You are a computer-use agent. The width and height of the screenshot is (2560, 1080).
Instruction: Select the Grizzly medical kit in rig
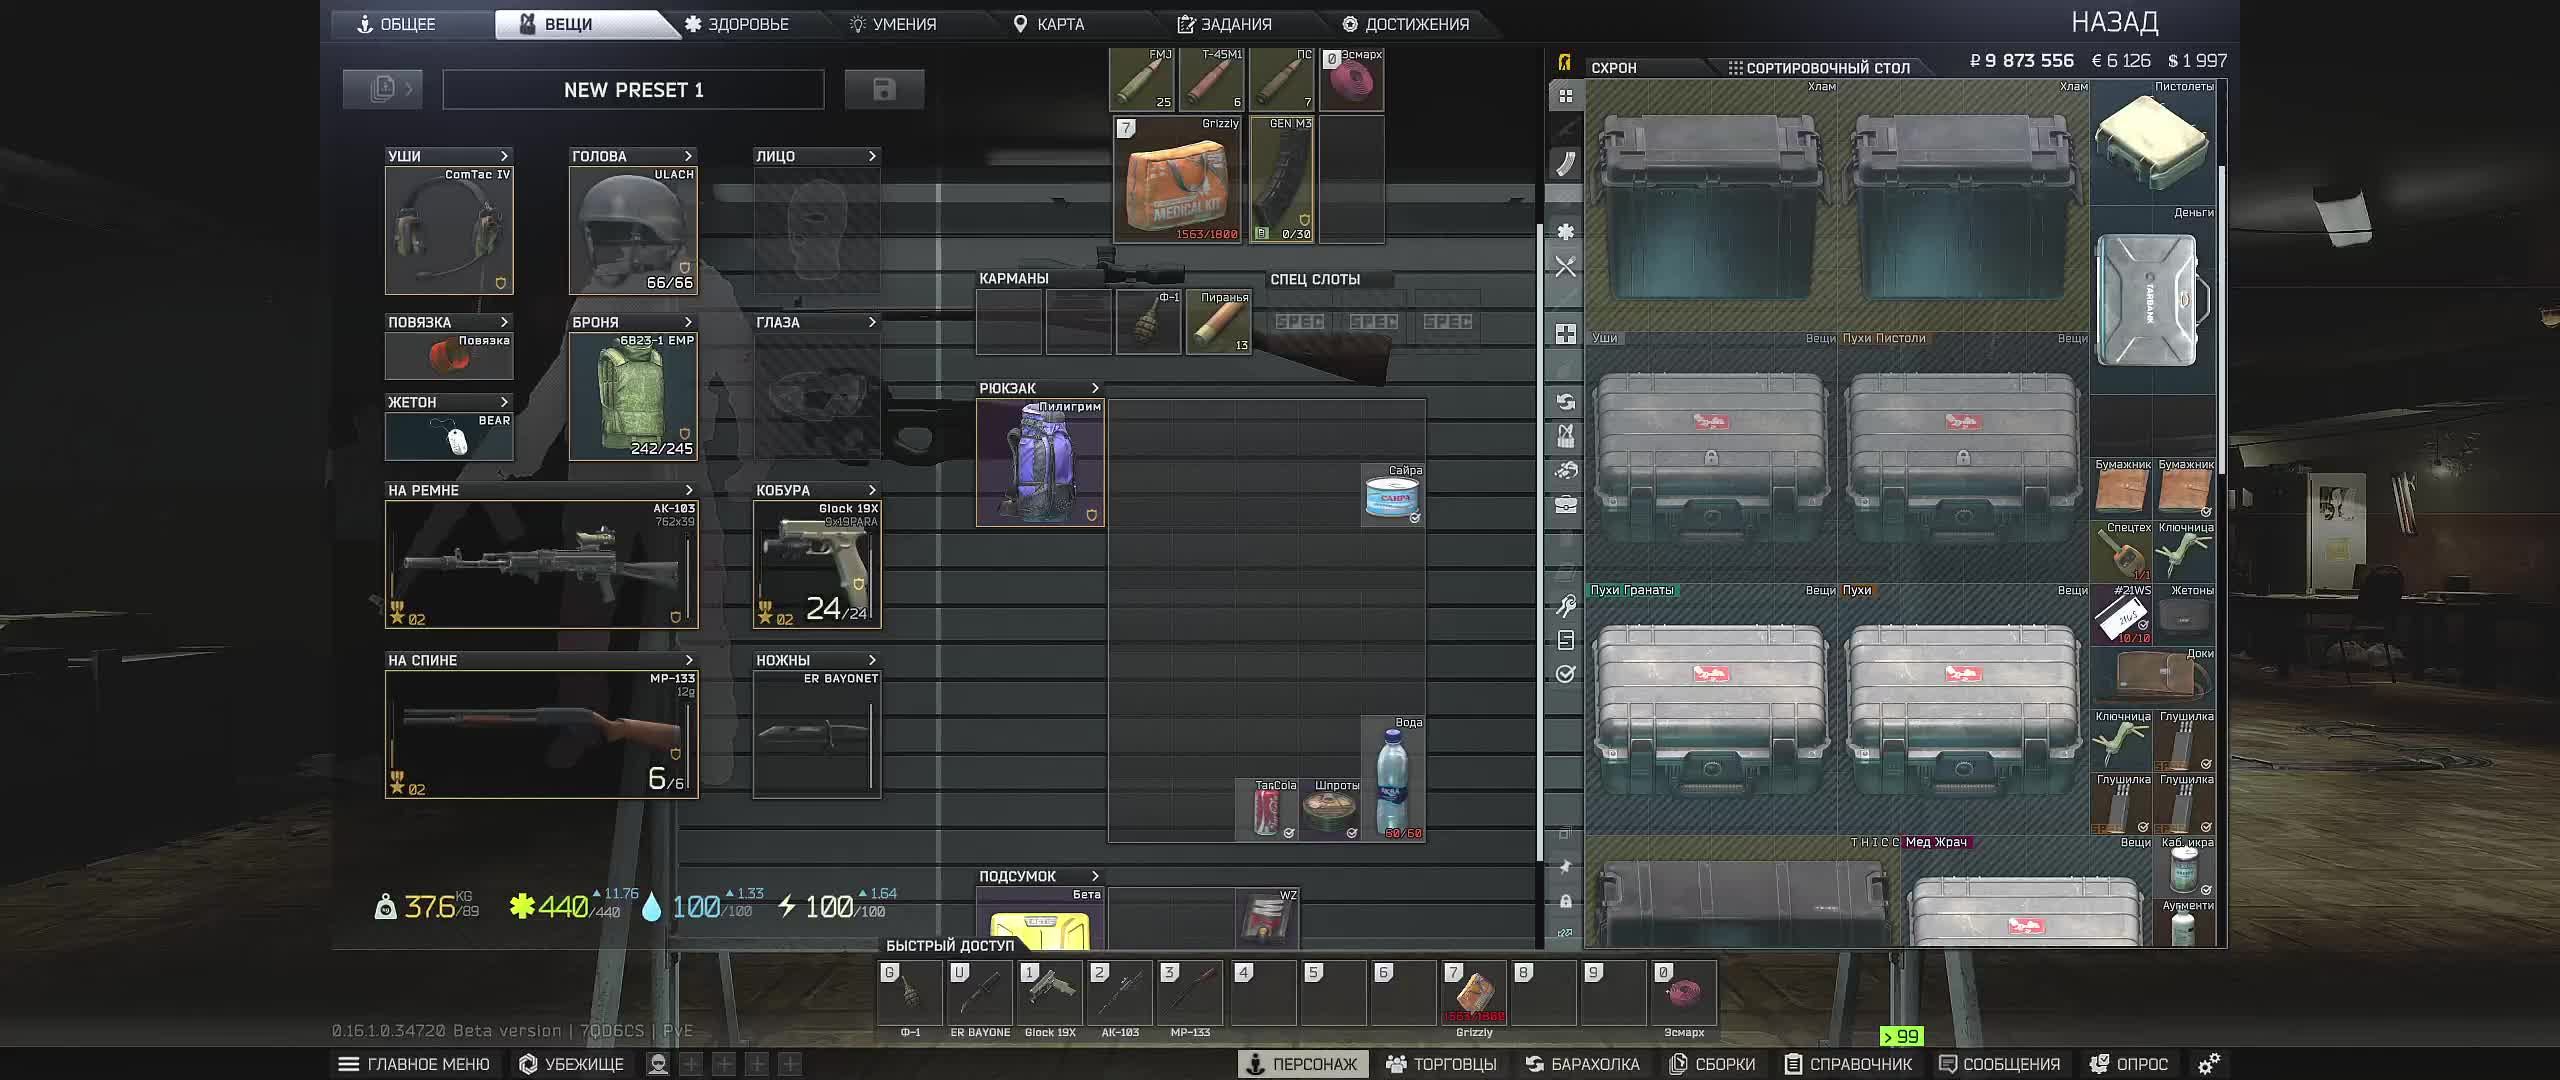pos(1177,179)
